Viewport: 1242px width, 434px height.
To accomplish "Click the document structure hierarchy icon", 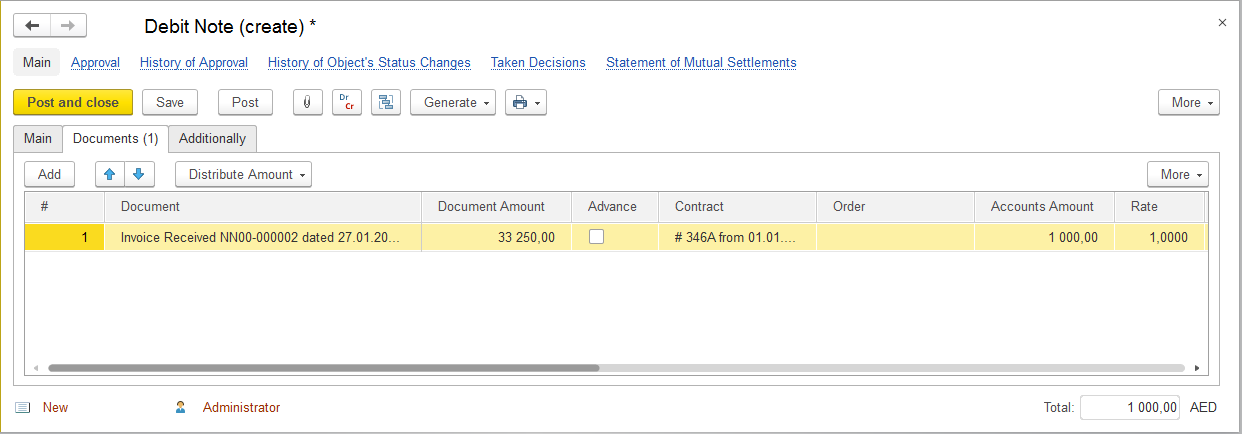I will [385, 102].
